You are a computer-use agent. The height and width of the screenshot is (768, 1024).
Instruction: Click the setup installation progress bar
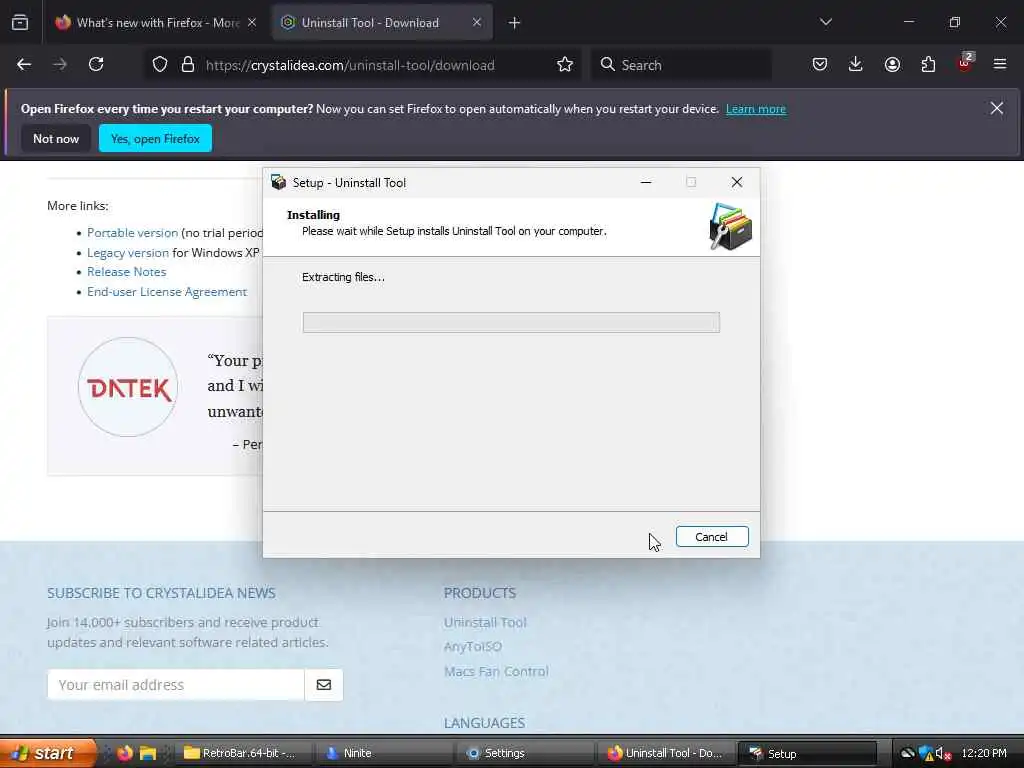pos(511,323)
